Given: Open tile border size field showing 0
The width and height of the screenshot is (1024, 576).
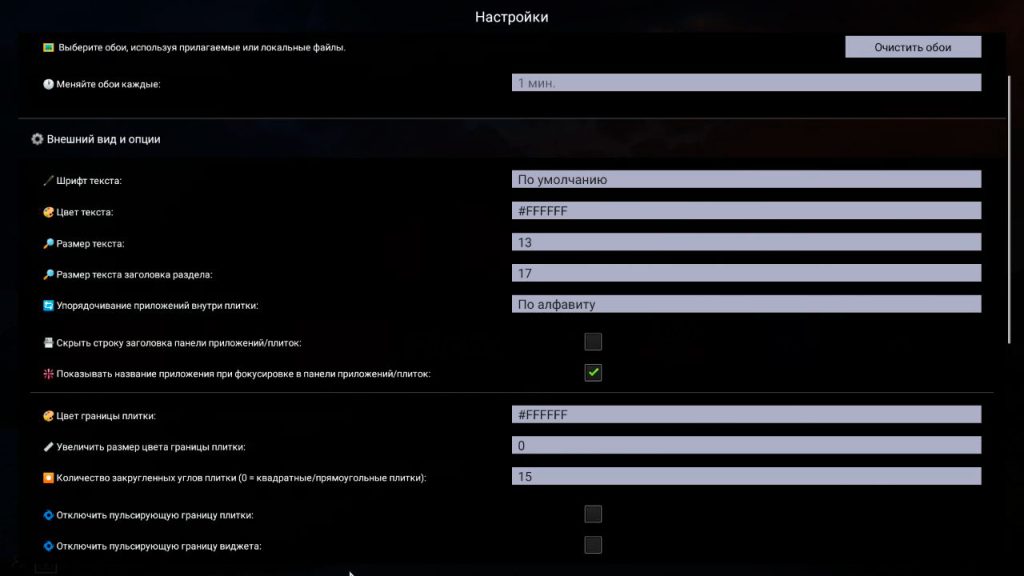Looking at the screenshot, I should [746, 445].
